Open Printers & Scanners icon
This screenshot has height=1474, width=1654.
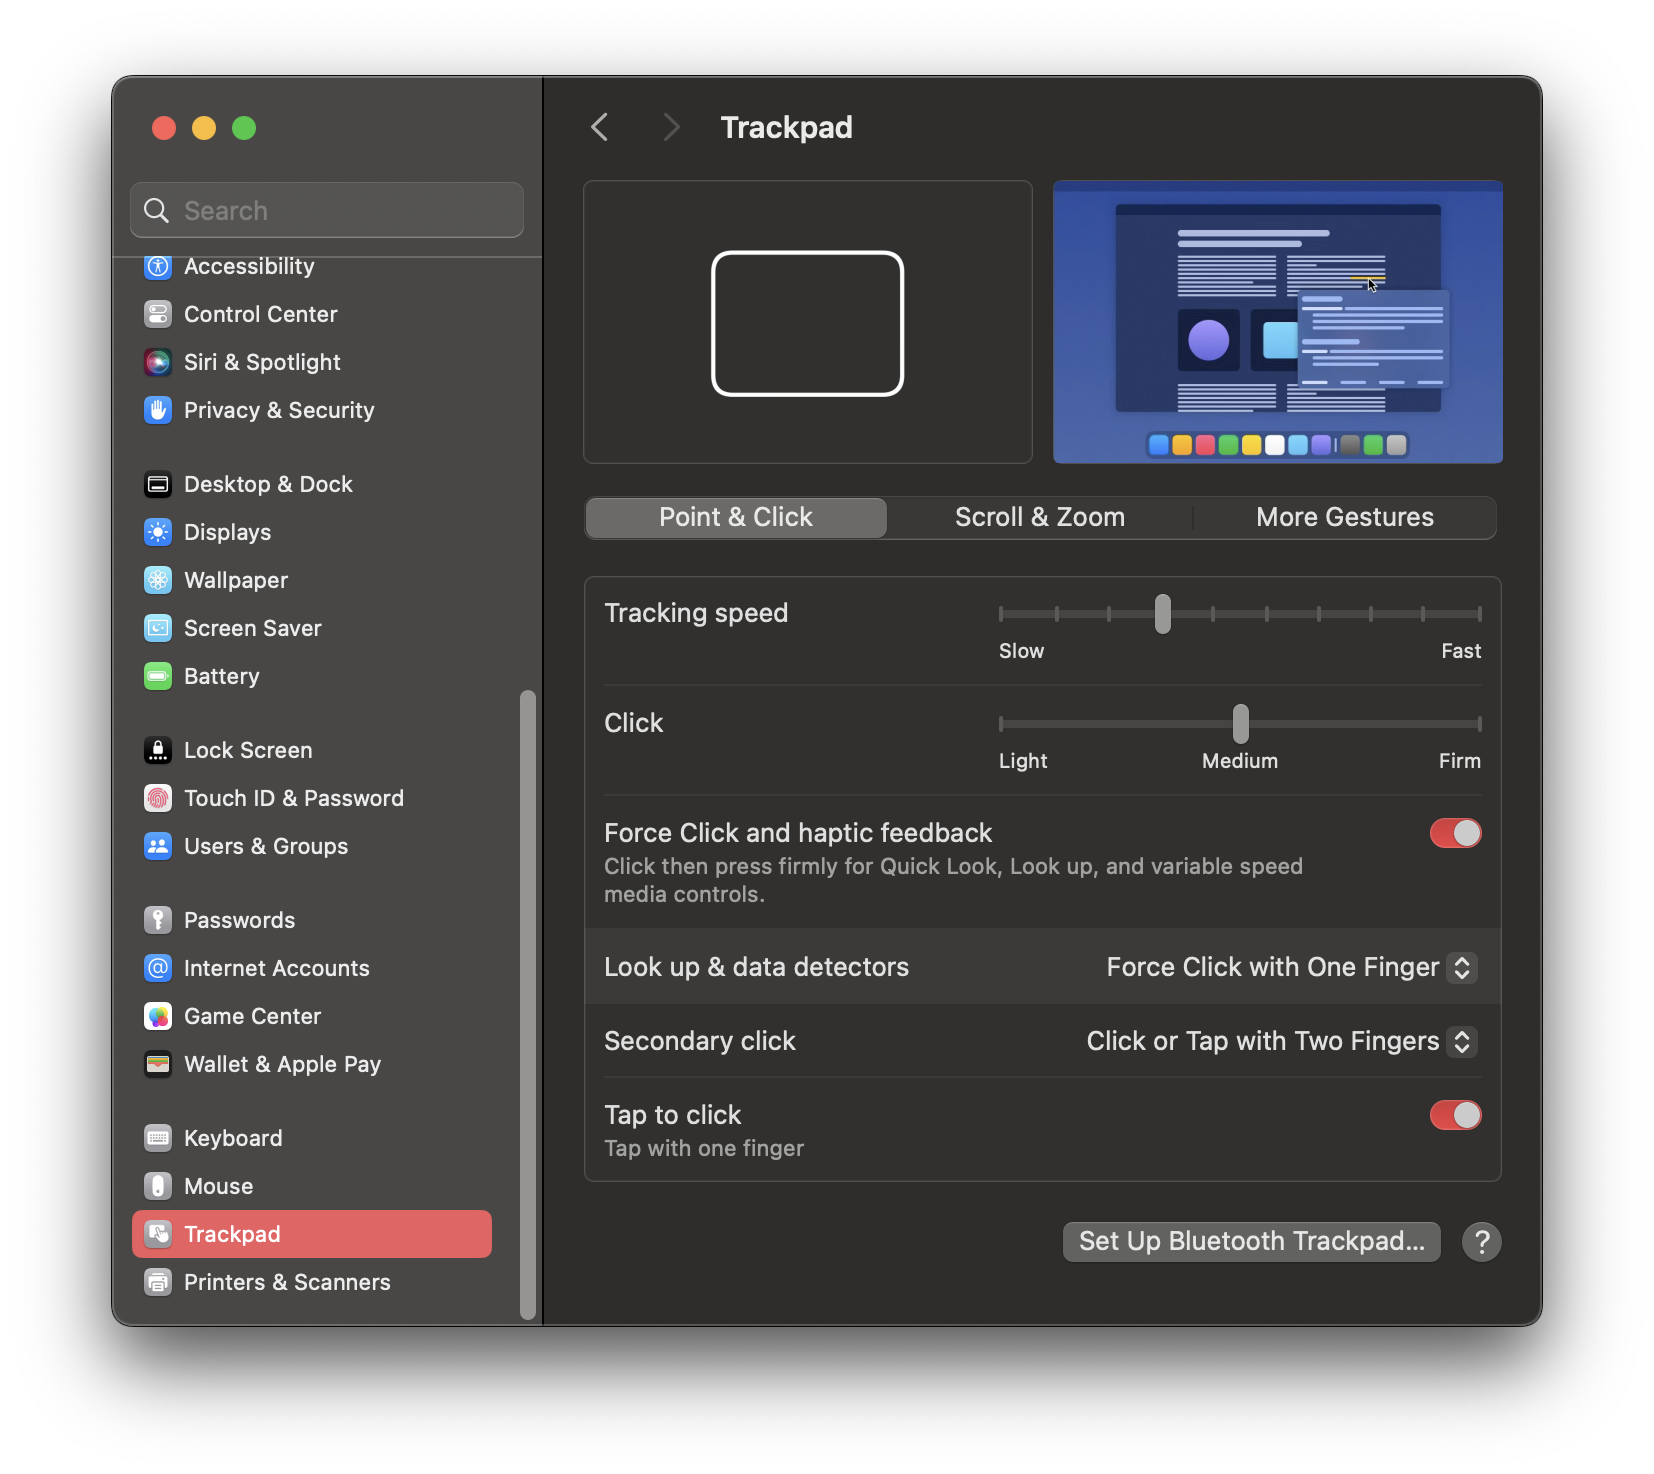tap(158, 1282)
